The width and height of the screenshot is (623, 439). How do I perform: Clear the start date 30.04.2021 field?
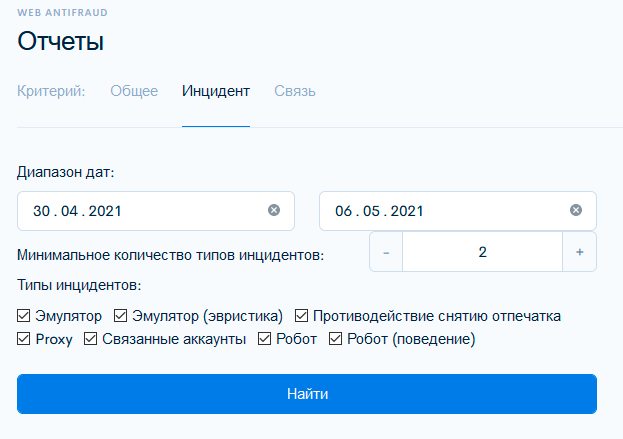(274, 211)
